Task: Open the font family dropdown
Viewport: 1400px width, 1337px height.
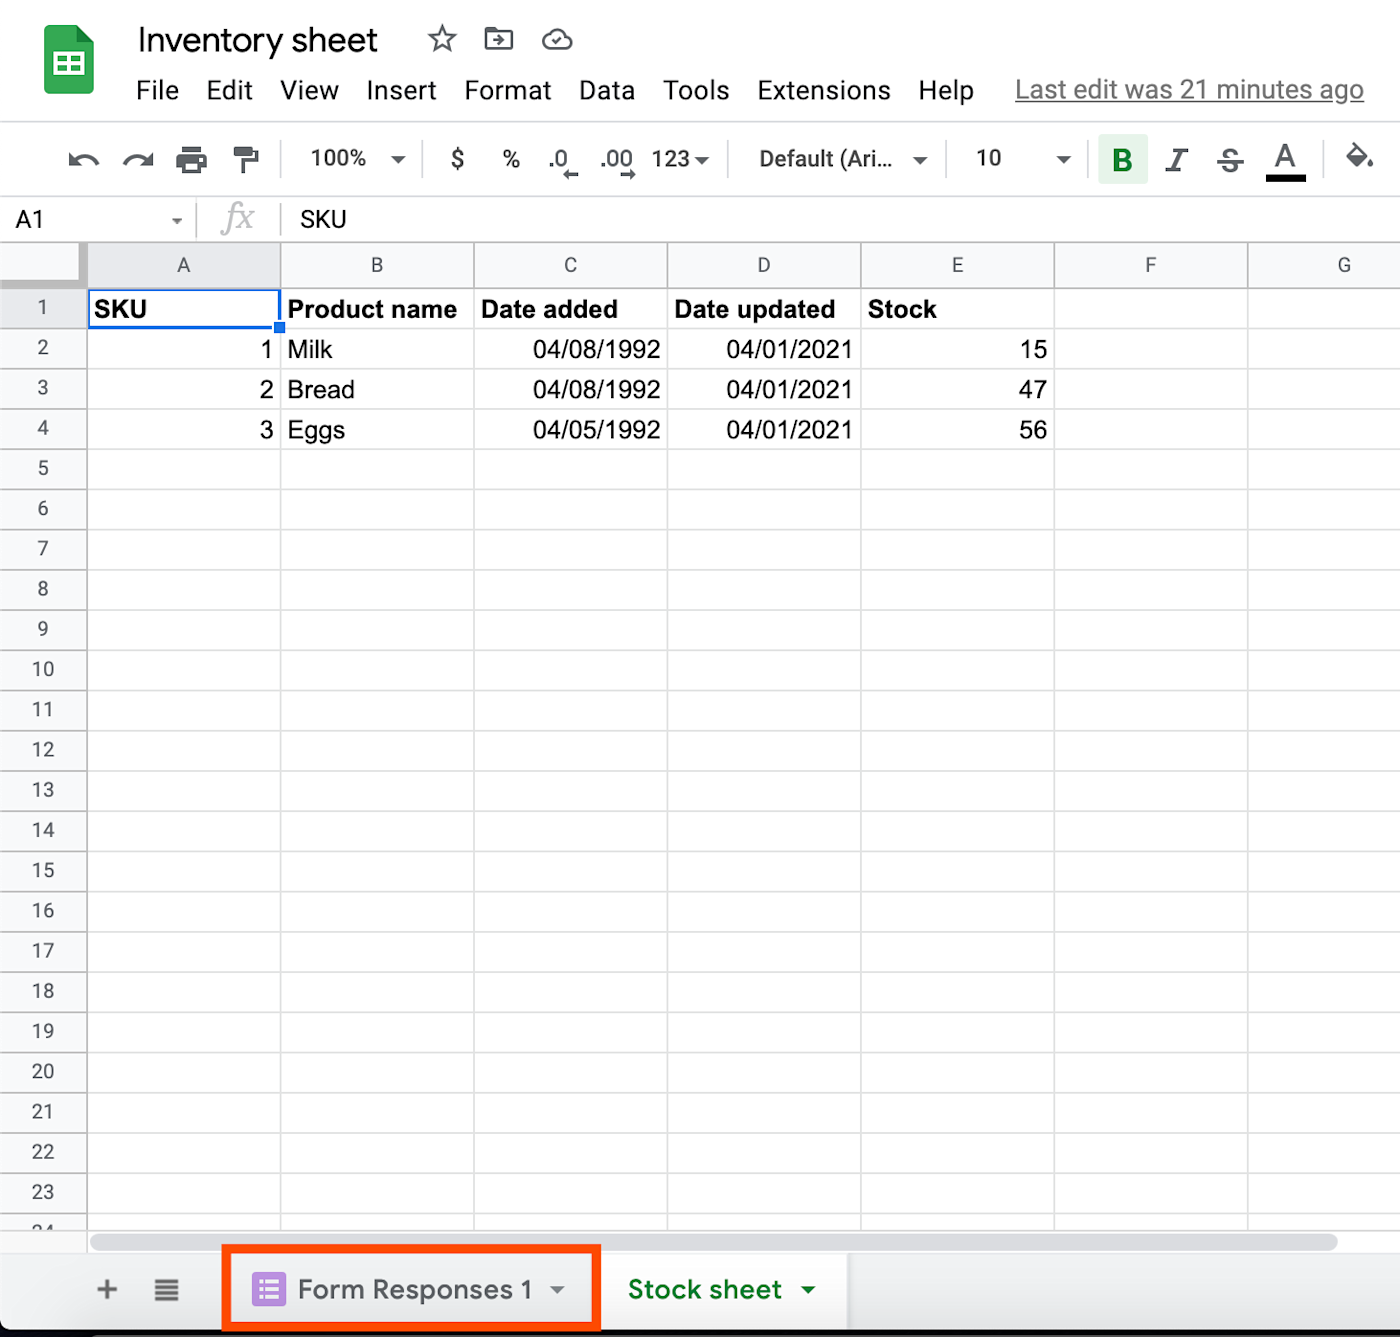Action: (x=843, y=159)
